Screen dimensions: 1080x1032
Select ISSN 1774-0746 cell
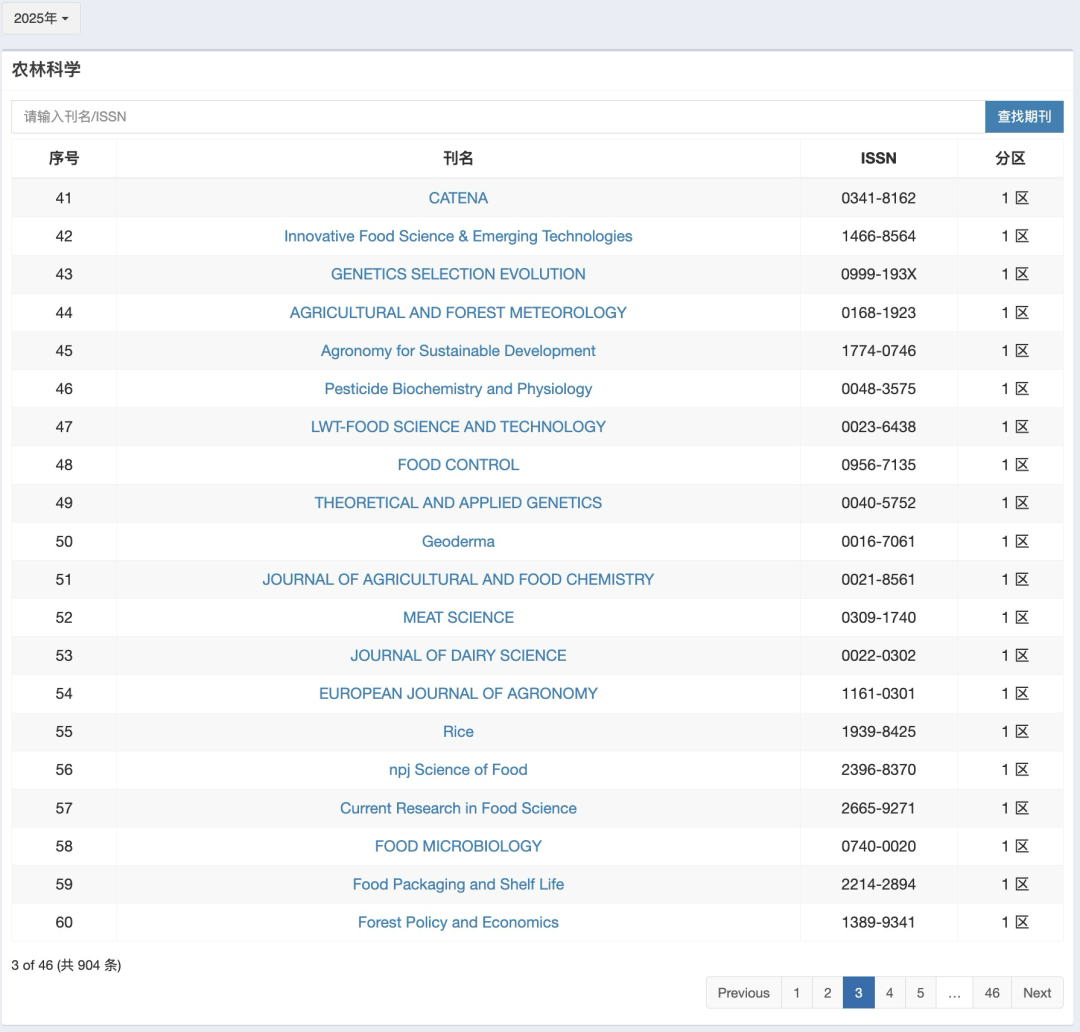pos(878,351)
